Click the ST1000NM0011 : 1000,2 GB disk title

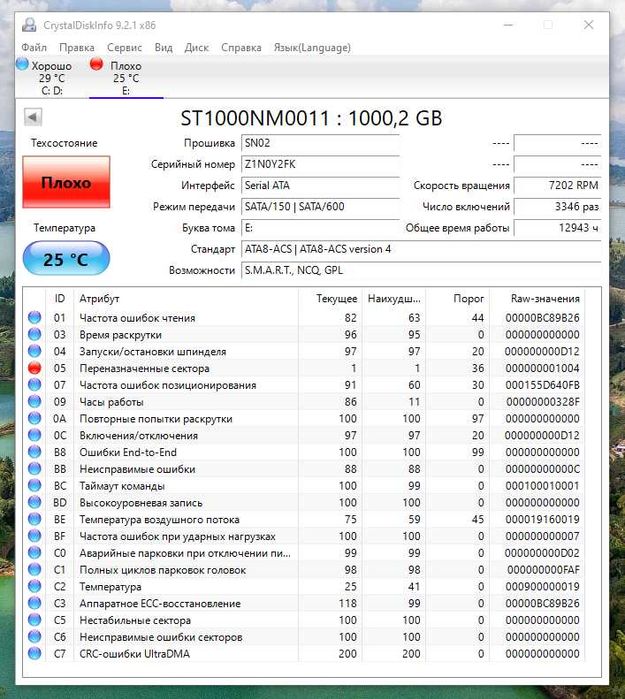click(x=311, y=118)
